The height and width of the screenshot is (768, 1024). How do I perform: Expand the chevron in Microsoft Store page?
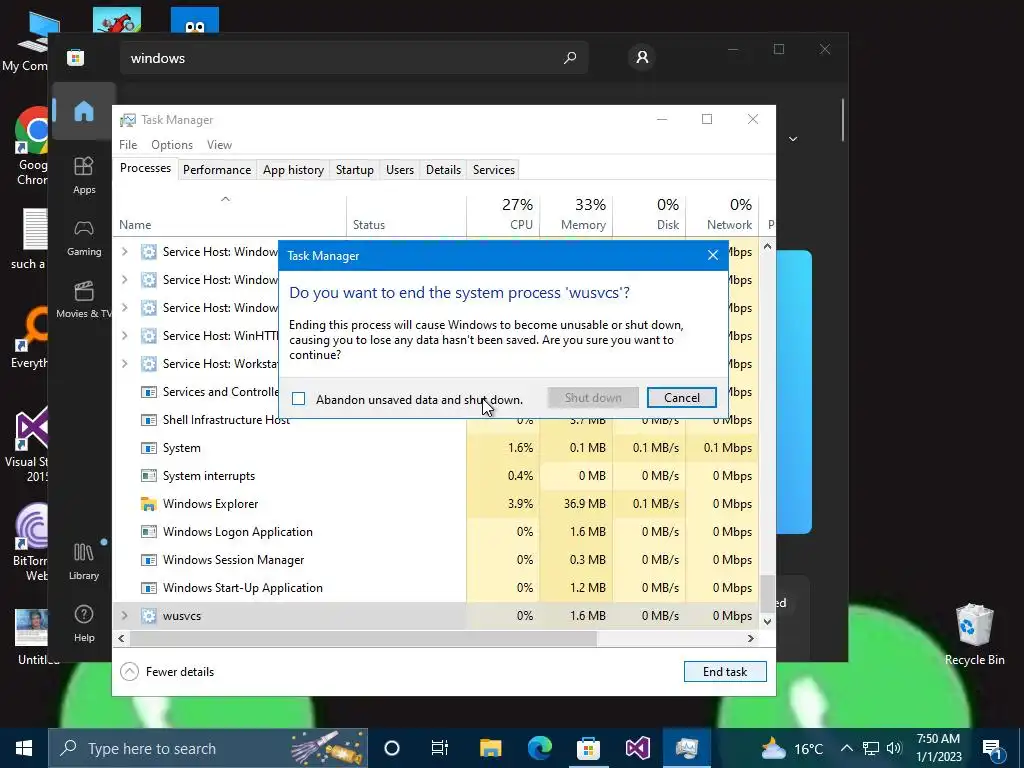pos(793,138)
